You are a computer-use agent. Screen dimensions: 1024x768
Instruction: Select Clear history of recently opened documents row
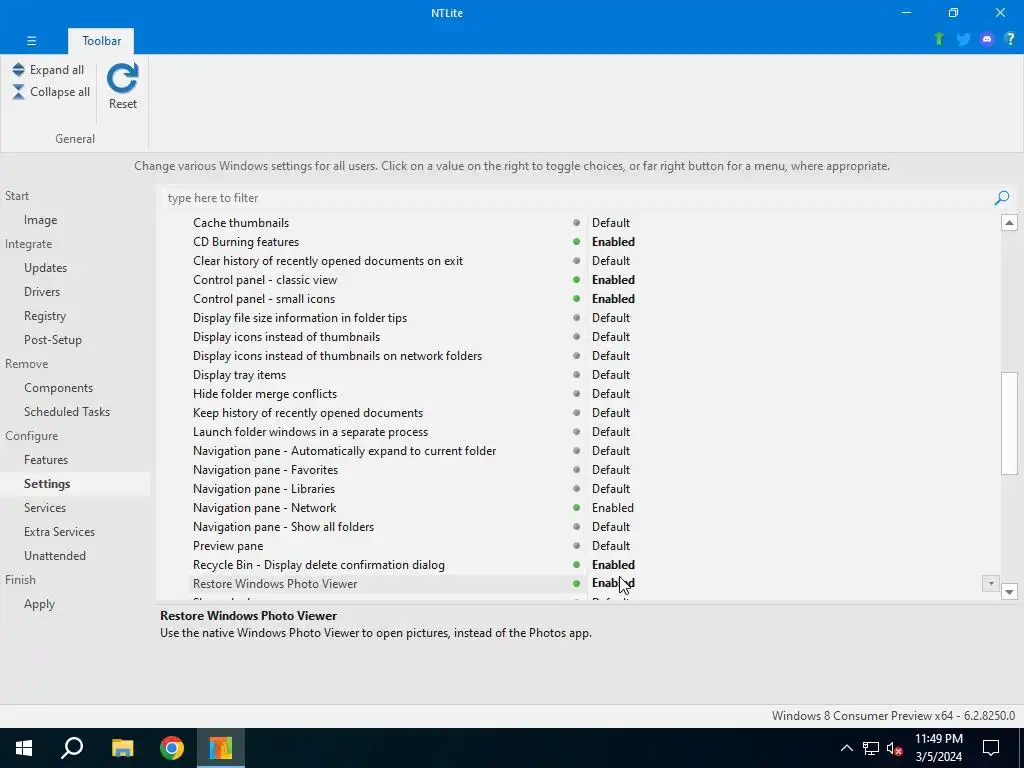[x=328, y=261]
